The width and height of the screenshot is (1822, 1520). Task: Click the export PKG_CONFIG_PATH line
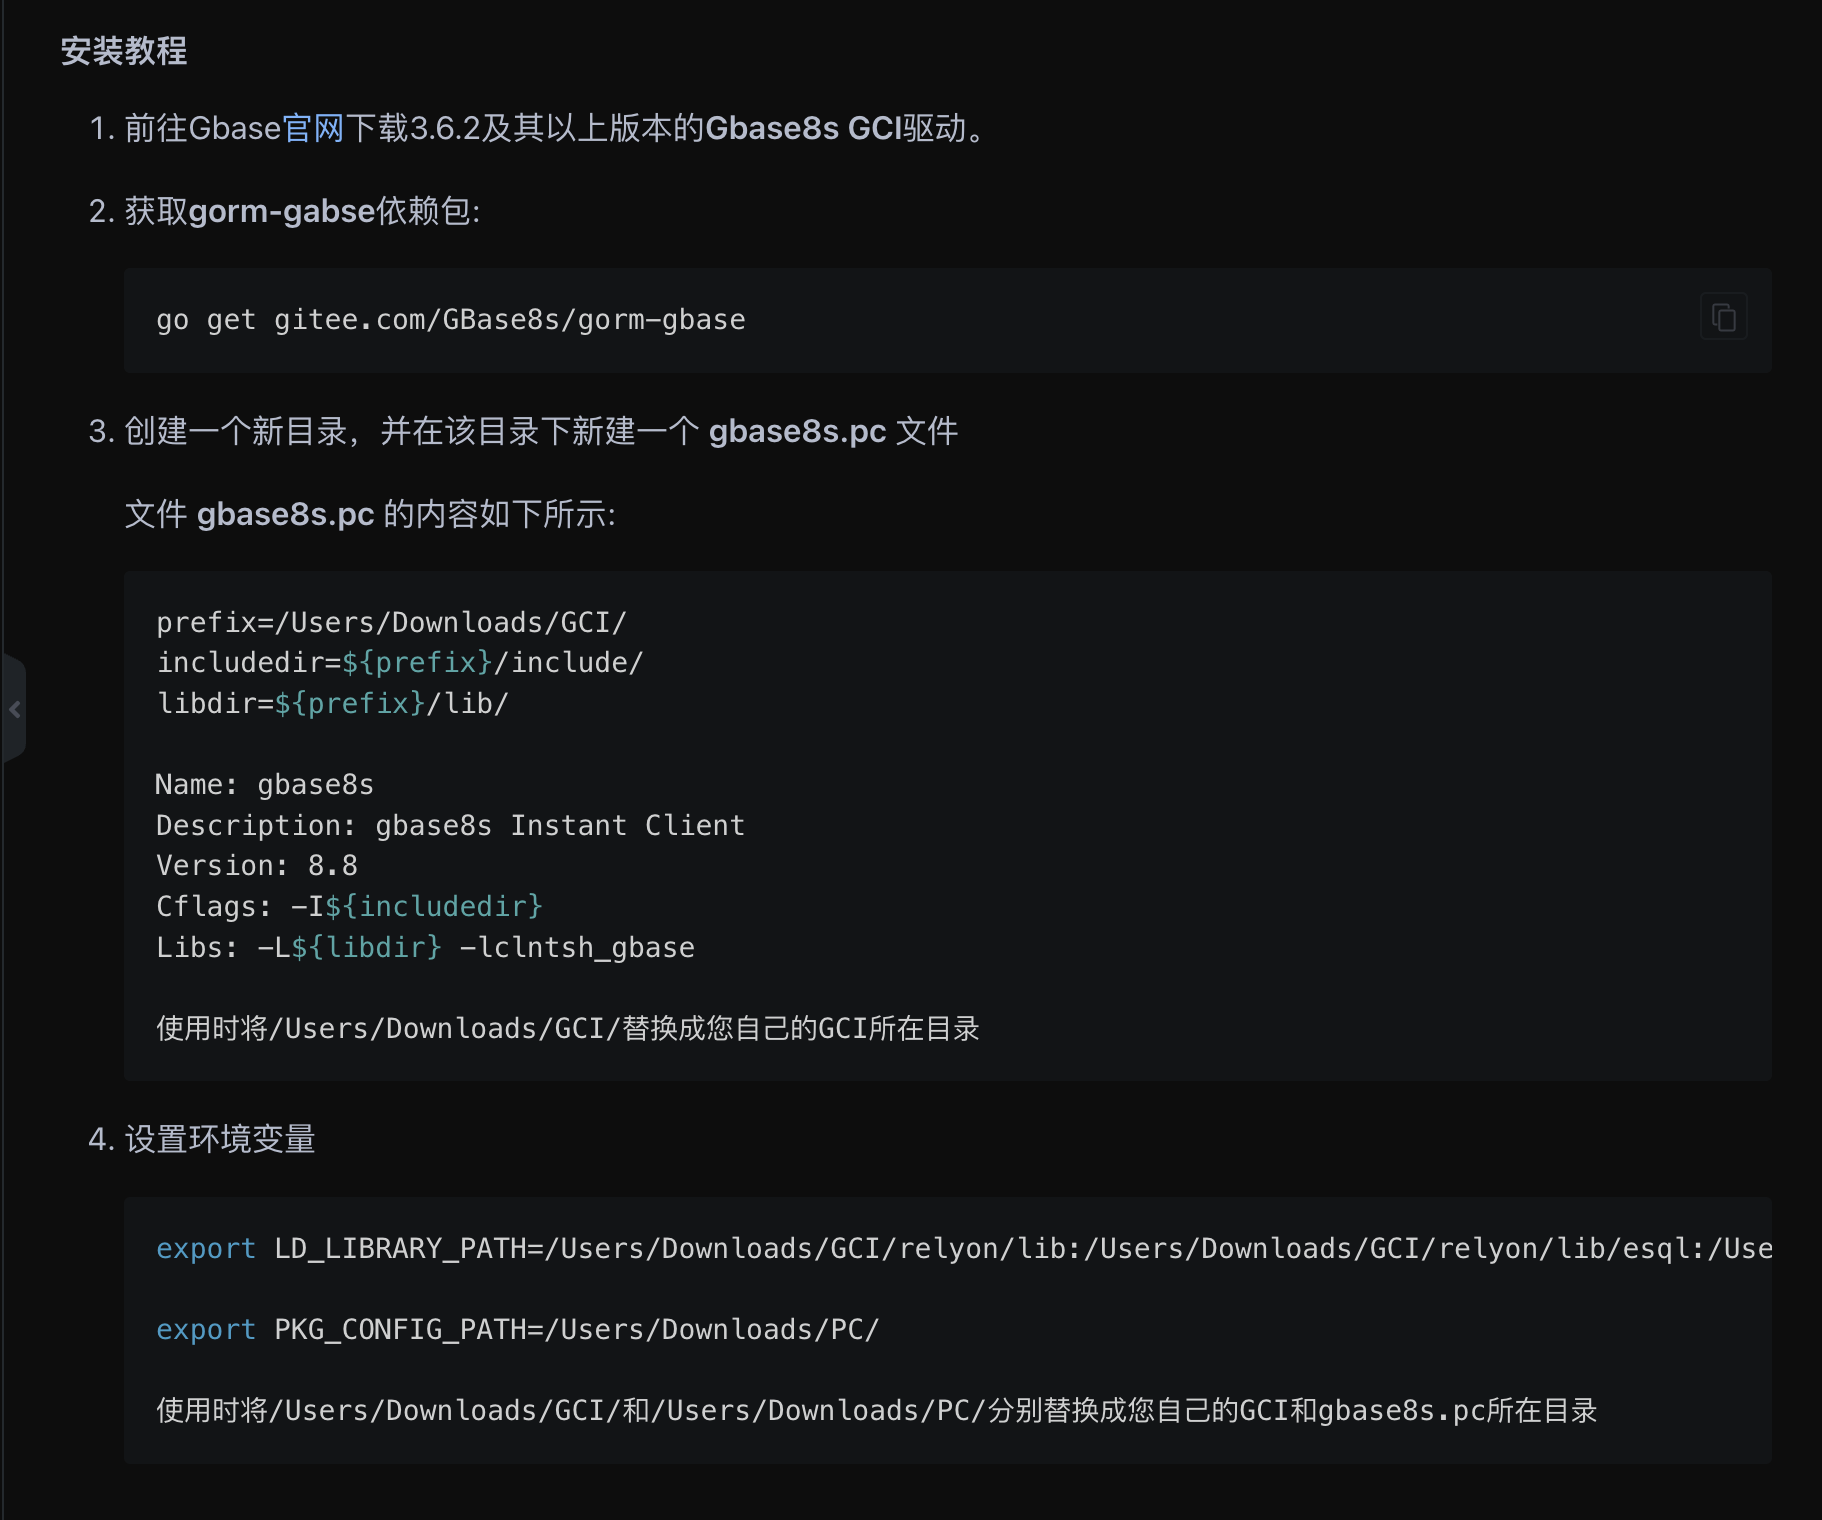pyautogui.click(x=518, y=1330)
